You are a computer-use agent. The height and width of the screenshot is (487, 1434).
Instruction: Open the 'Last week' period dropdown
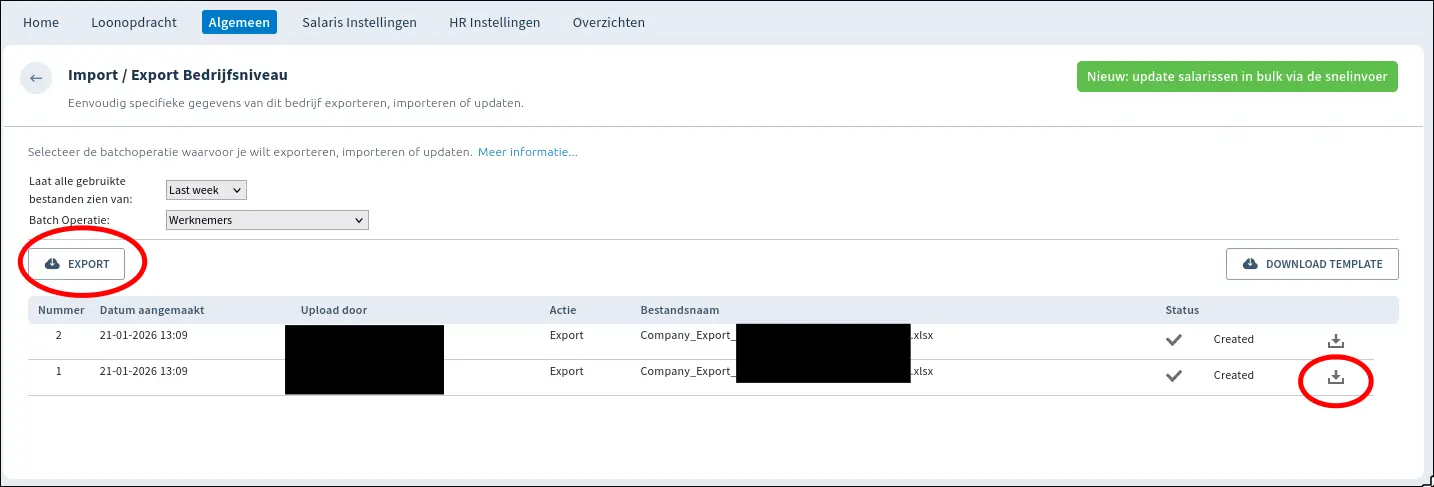(x=206, y=190)
